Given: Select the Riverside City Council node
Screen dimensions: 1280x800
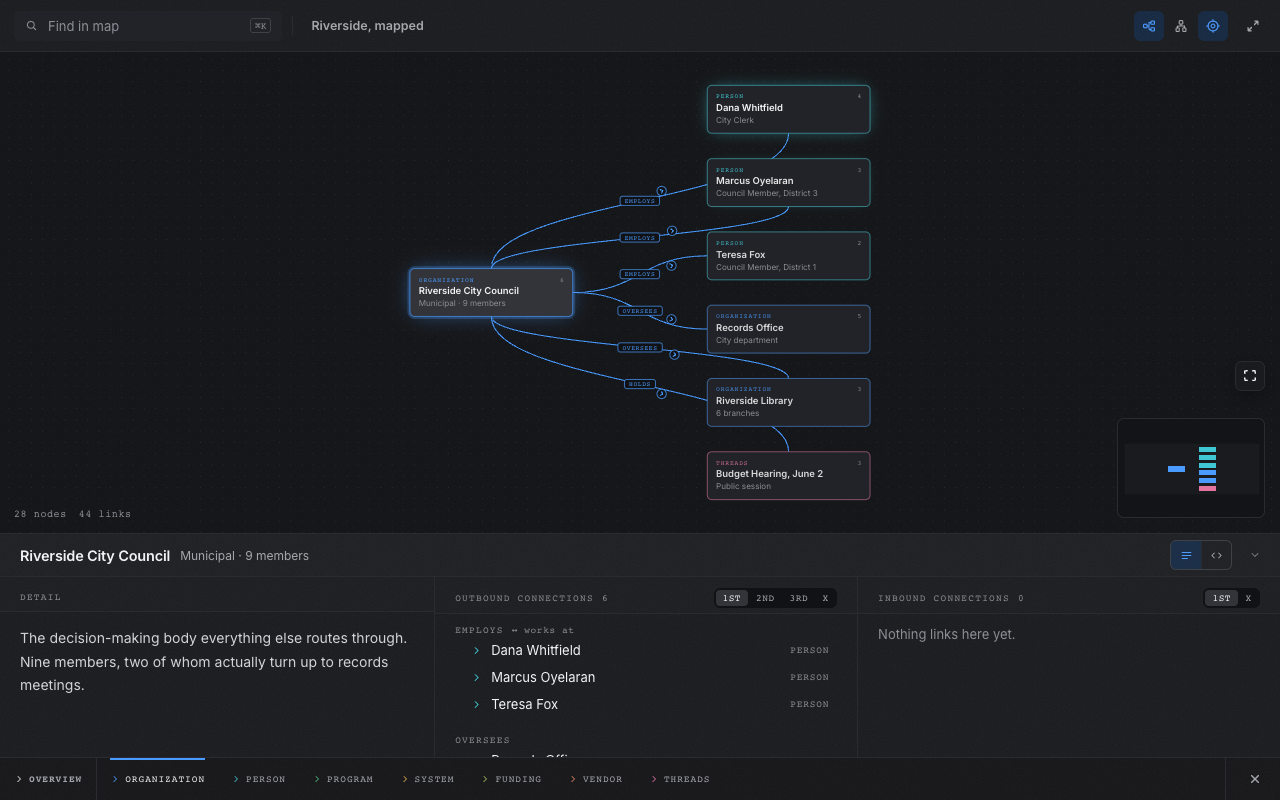Looking at the screenshot, I should tap(491, 292).
